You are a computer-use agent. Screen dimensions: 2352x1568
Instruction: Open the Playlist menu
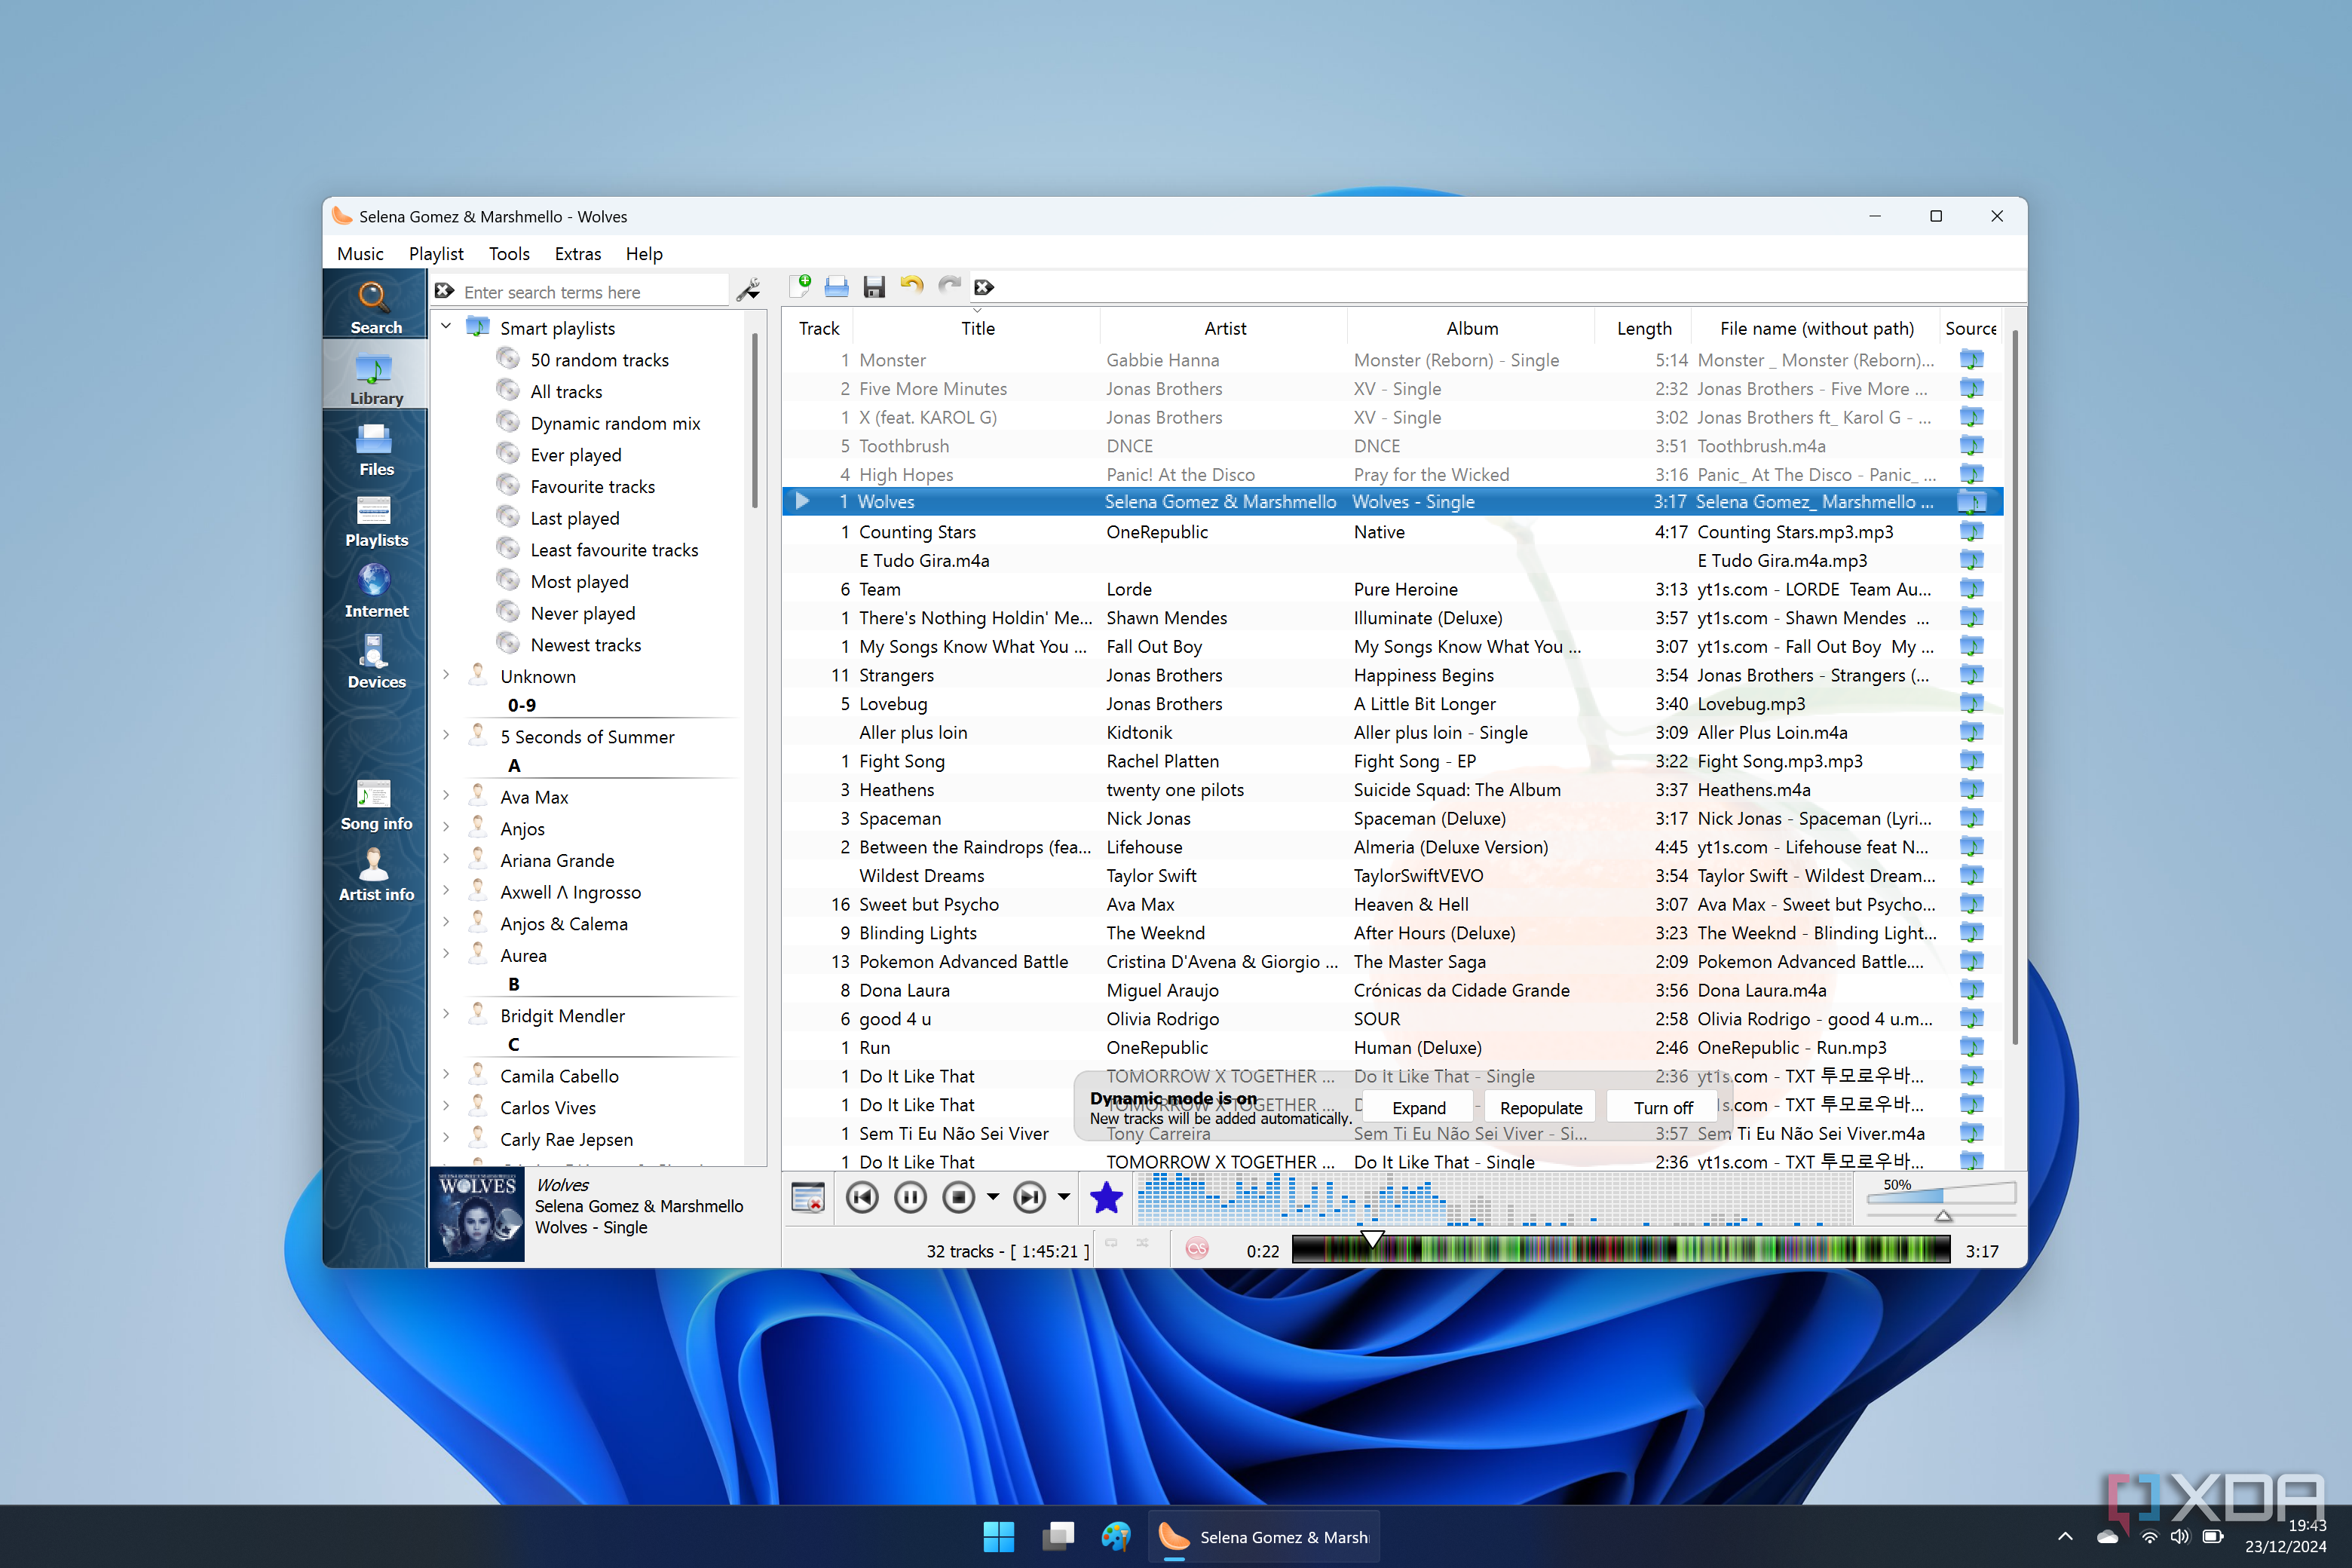pyautogui.click(x=436, y=253)
